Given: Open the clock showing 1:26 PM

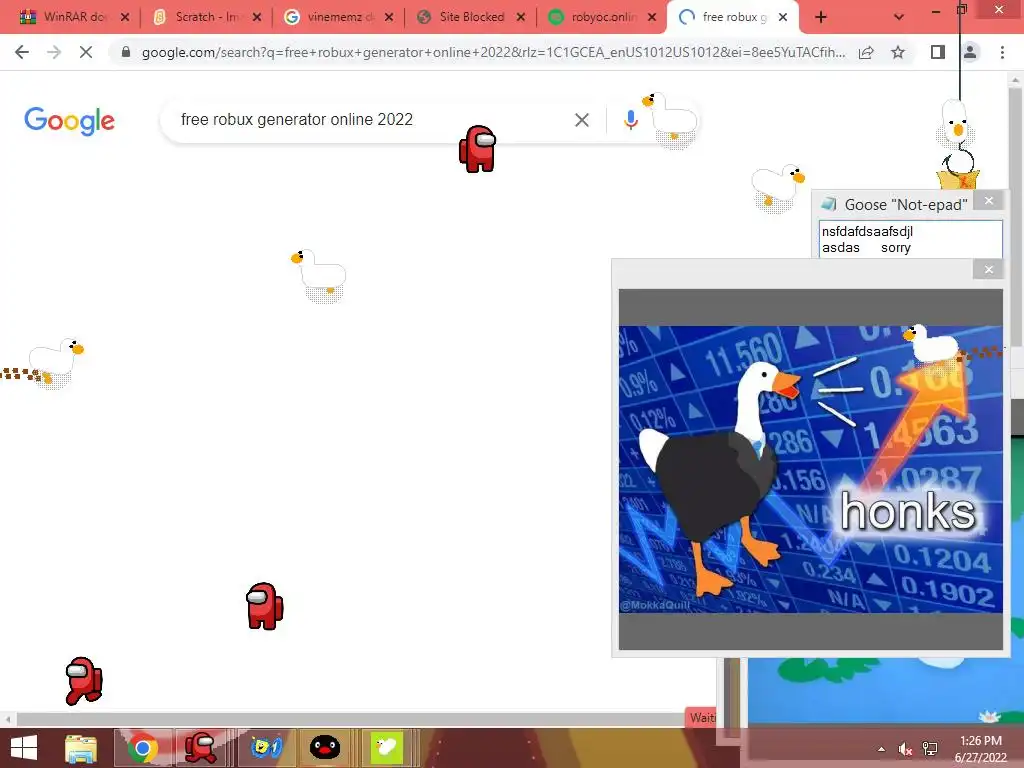Looking at the screenshot, I should [x=980, y=749].
